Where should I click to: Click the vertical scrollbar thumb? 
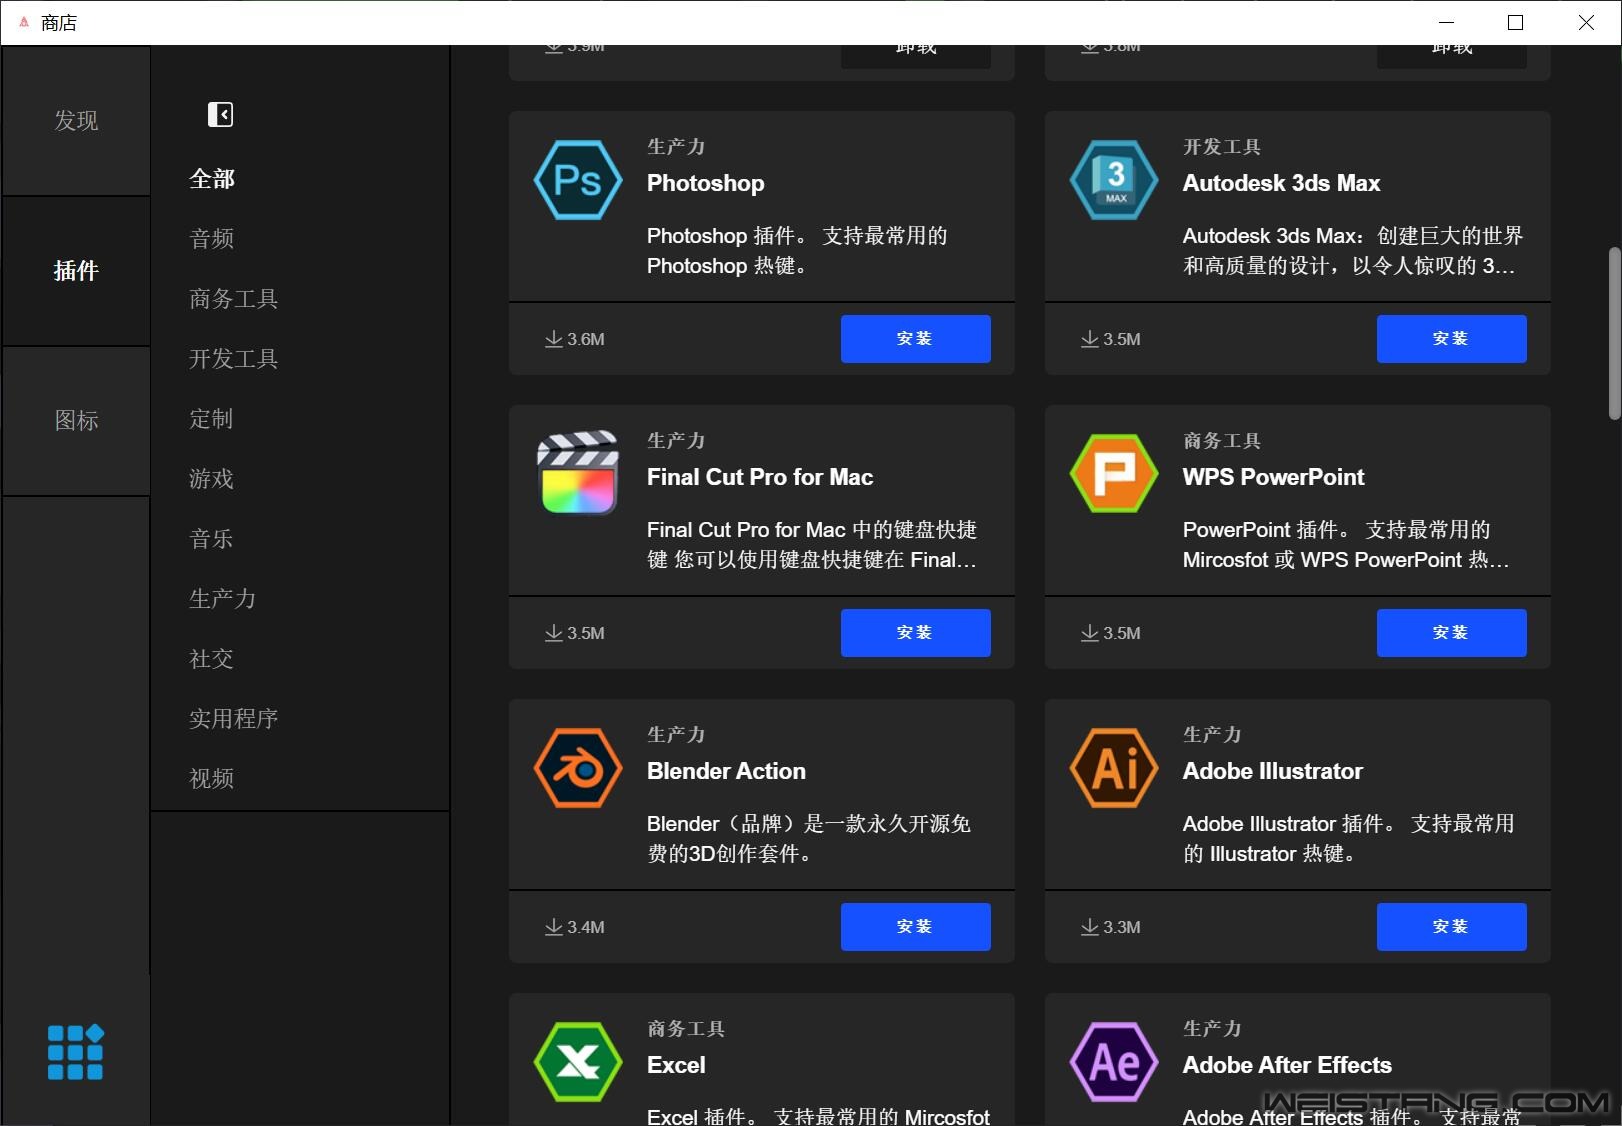(1614, 333)
